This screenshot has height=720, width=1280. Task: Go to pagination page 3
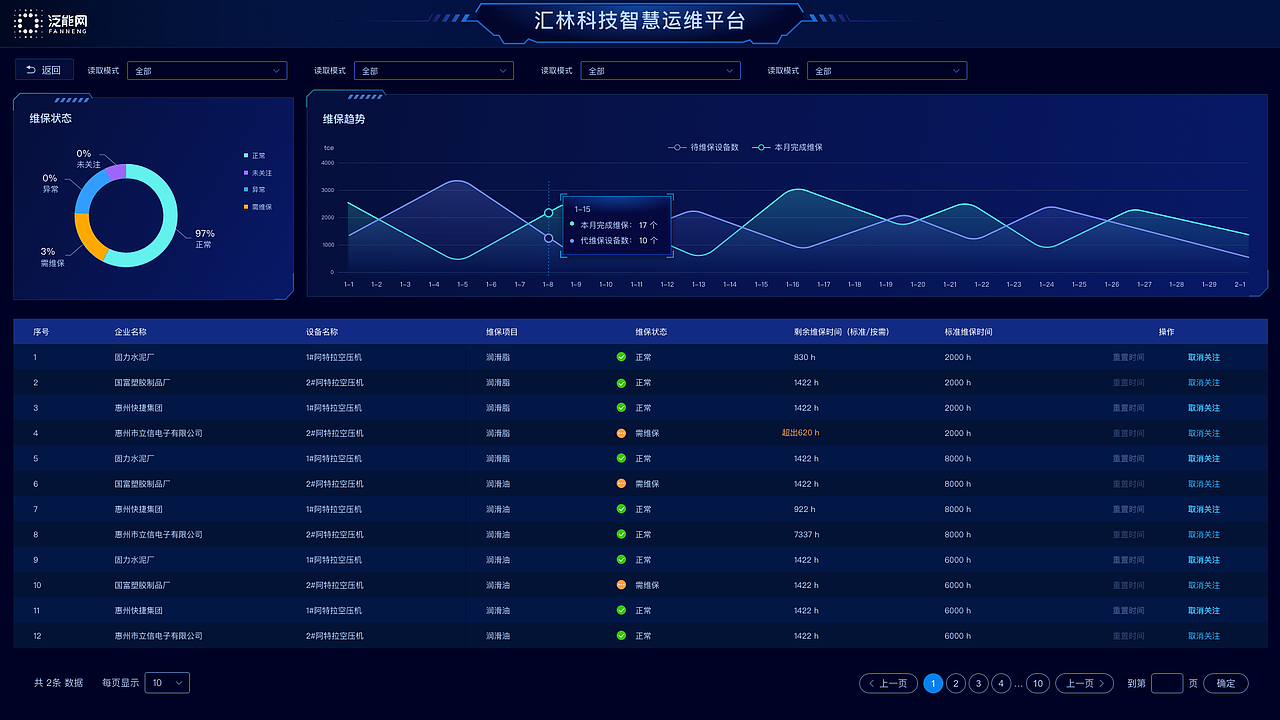979,684
